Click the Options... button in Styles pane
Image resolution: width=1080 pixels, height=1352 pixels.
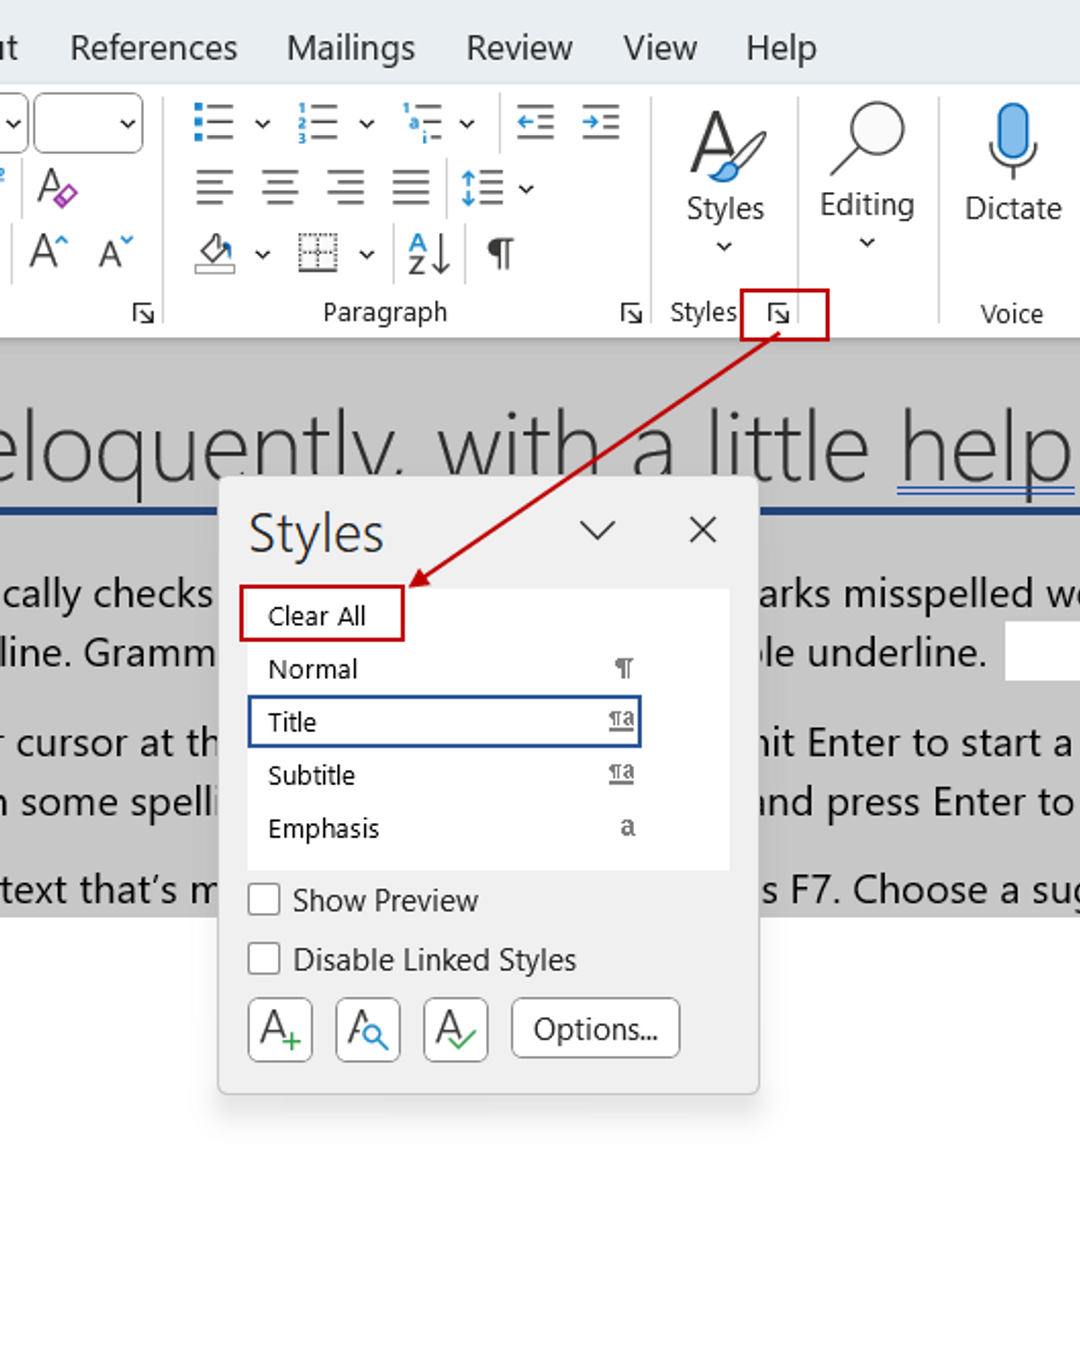tap(595, 1028)
